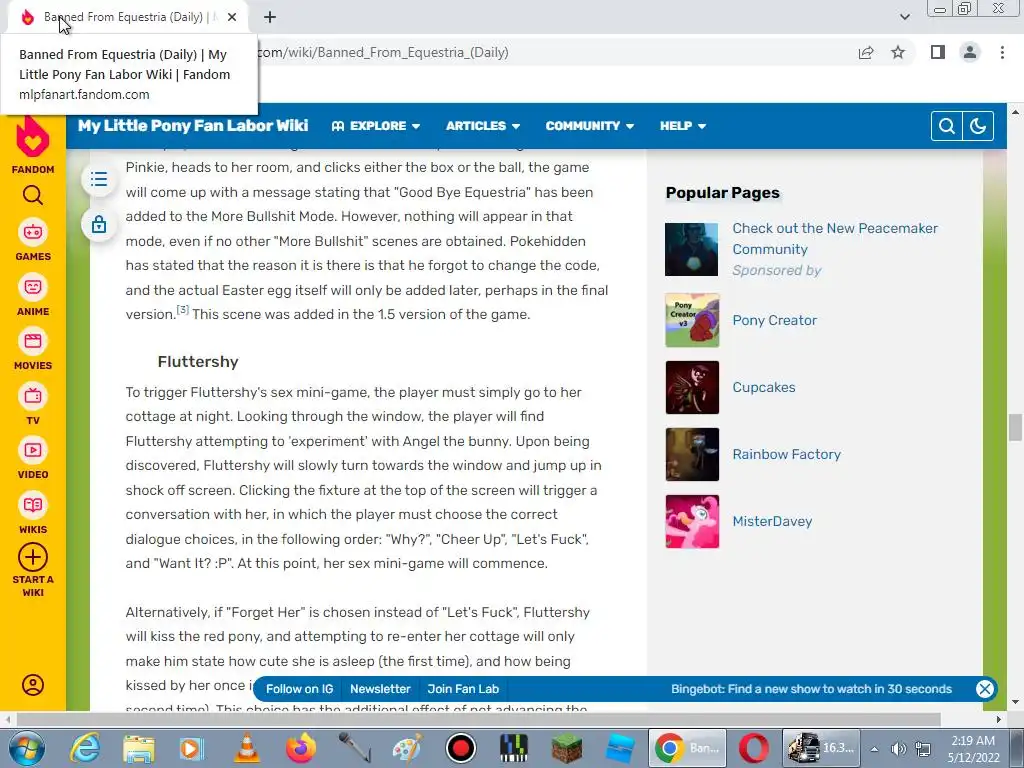Click the Newsletter link
Image resolution: width=1024 pixels, height=768 pixels.
(x=380, y=689)
